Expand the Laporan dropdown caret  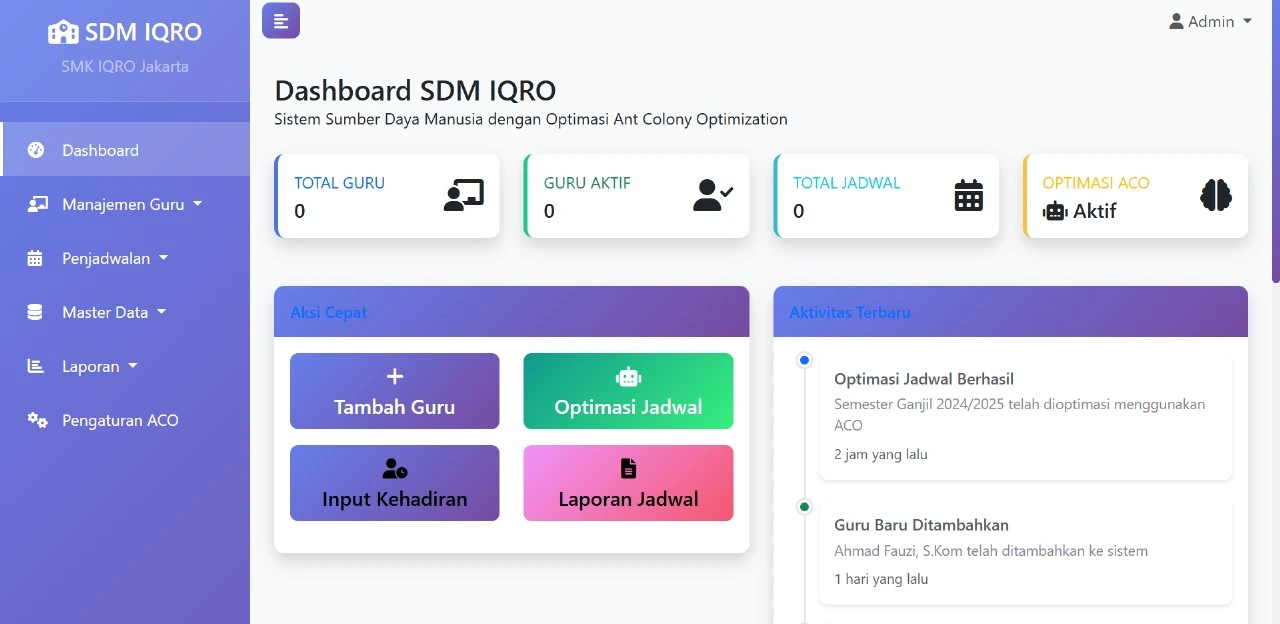click(133, 365)
